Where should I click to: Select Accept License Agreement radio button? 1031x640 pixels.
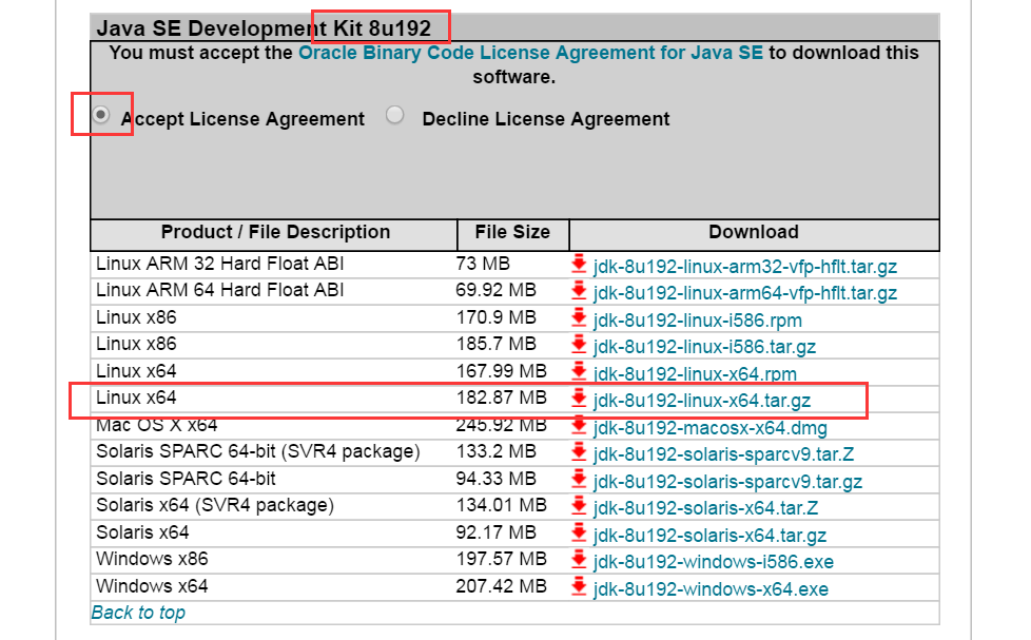tap(101, 115)
